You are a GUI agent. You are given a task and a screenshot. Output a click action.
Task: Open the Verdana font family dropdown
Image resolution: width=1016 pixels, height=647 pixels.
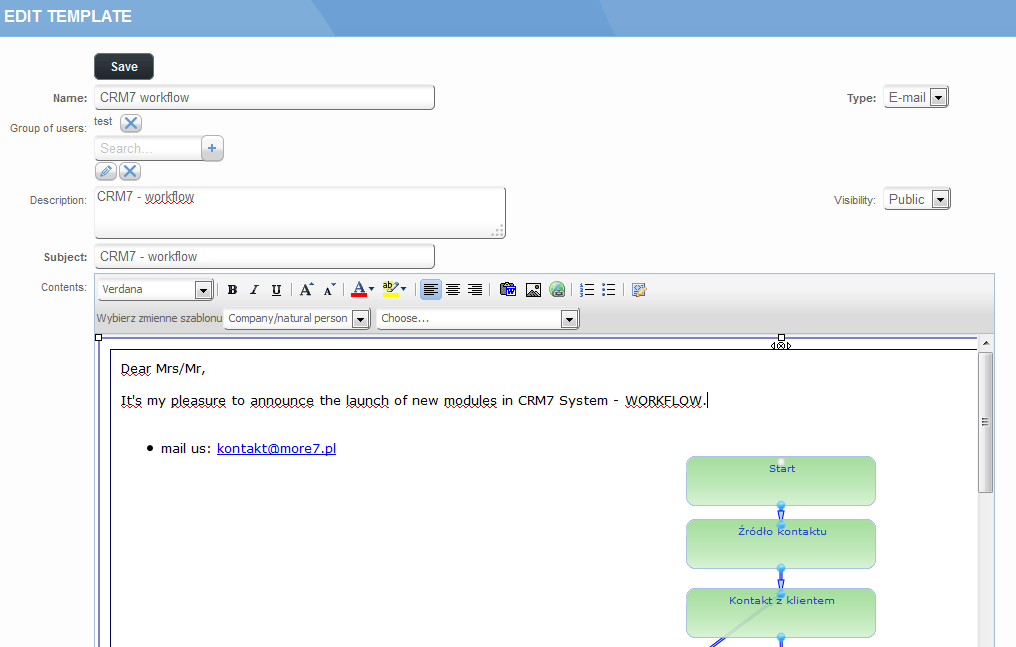coord(156,289)
